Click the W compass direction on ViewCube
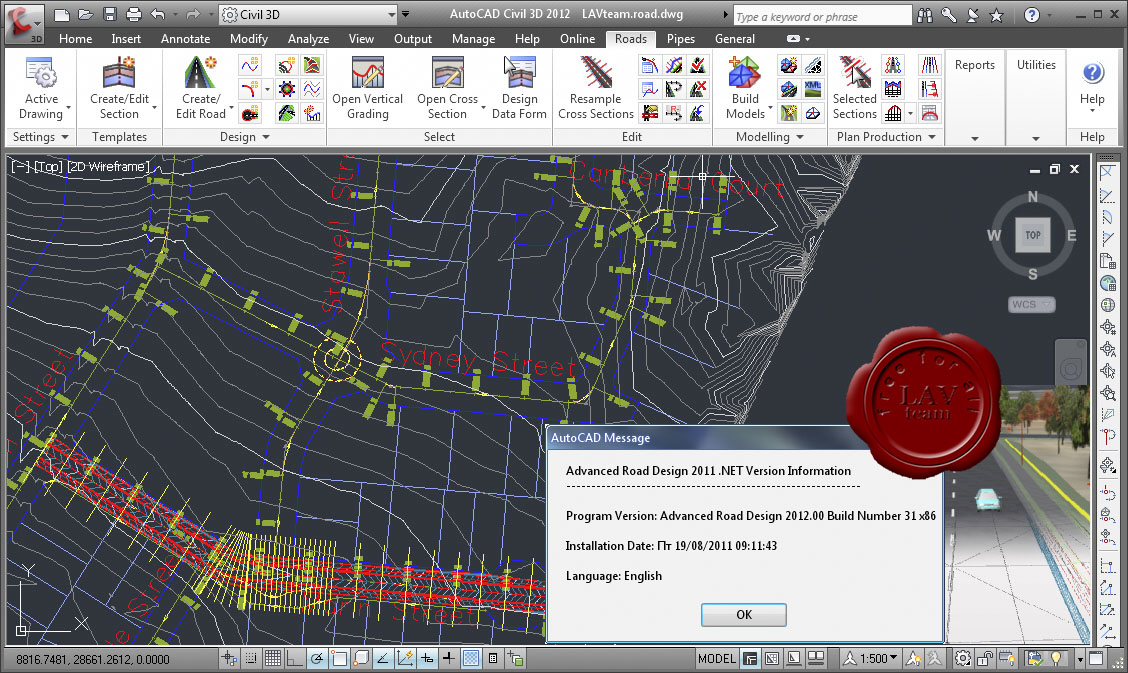1128x673 pixels. tap(994, 235)
